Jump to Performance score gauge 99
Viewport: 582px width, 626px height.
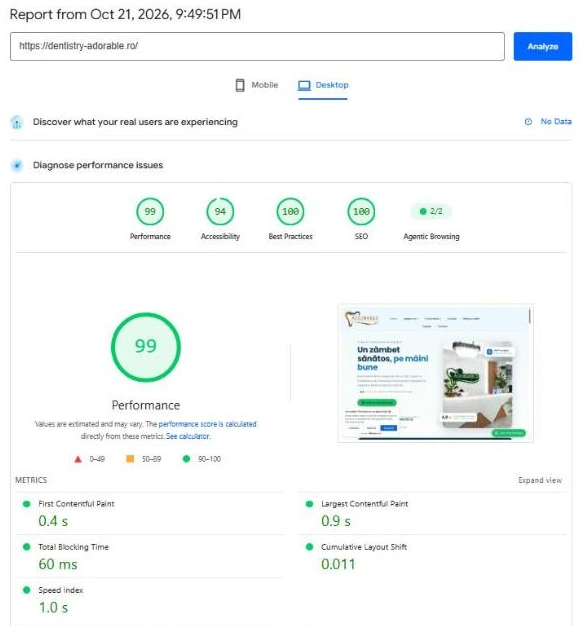[150, 211]
